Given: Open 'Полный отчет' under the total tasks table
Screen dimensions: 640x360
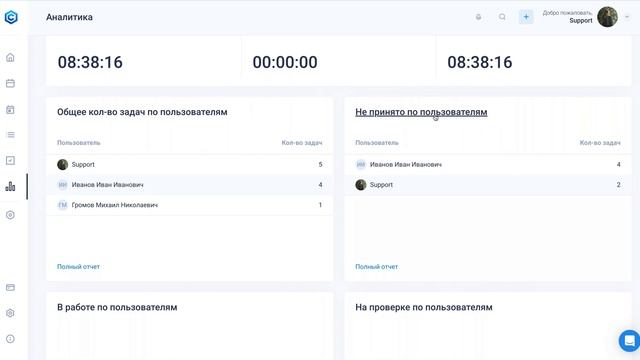Looking at the screenshot, I should pos(78,267).
